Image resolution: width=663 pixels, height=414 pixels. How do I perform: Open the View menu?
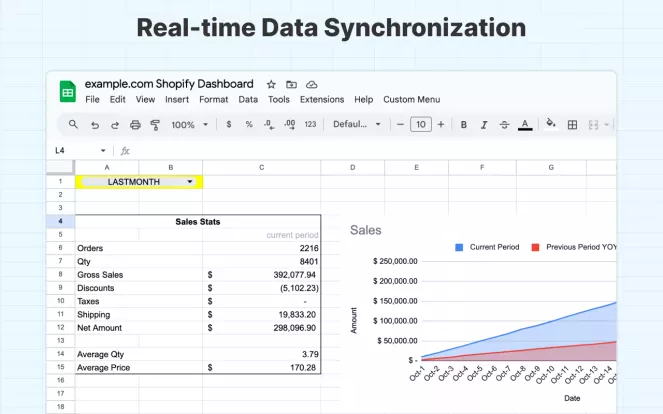coord(145,99)
